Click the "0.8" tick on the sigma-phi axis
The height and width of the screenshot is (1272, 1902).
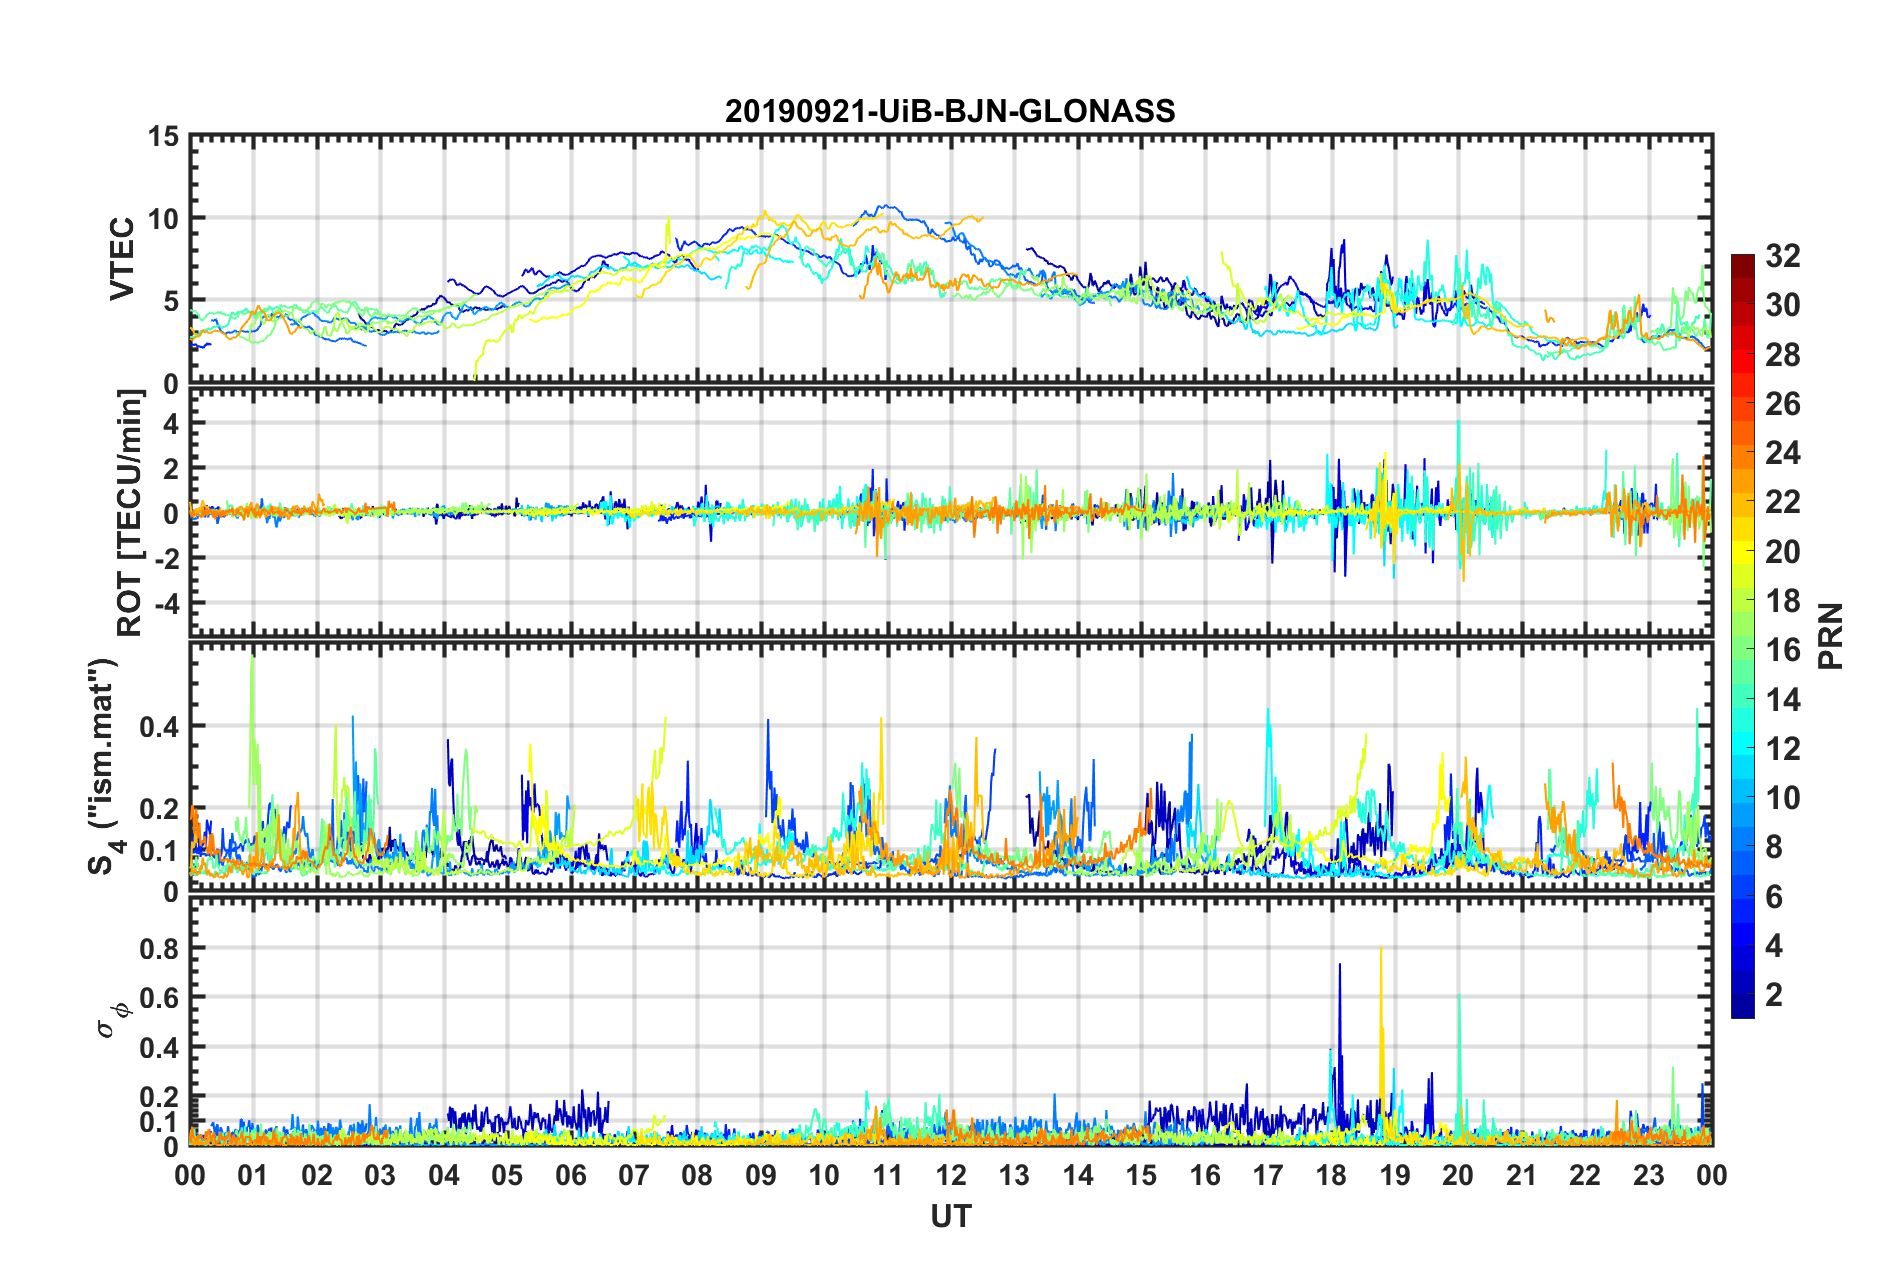(x=158, y=948)
